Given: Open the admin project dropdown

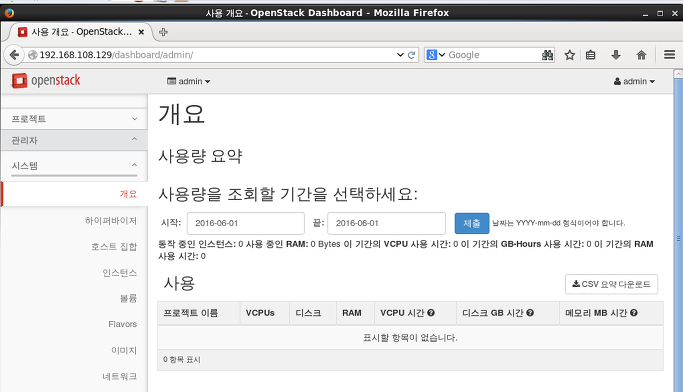Looking at the screenshot, I should [189, 81].
